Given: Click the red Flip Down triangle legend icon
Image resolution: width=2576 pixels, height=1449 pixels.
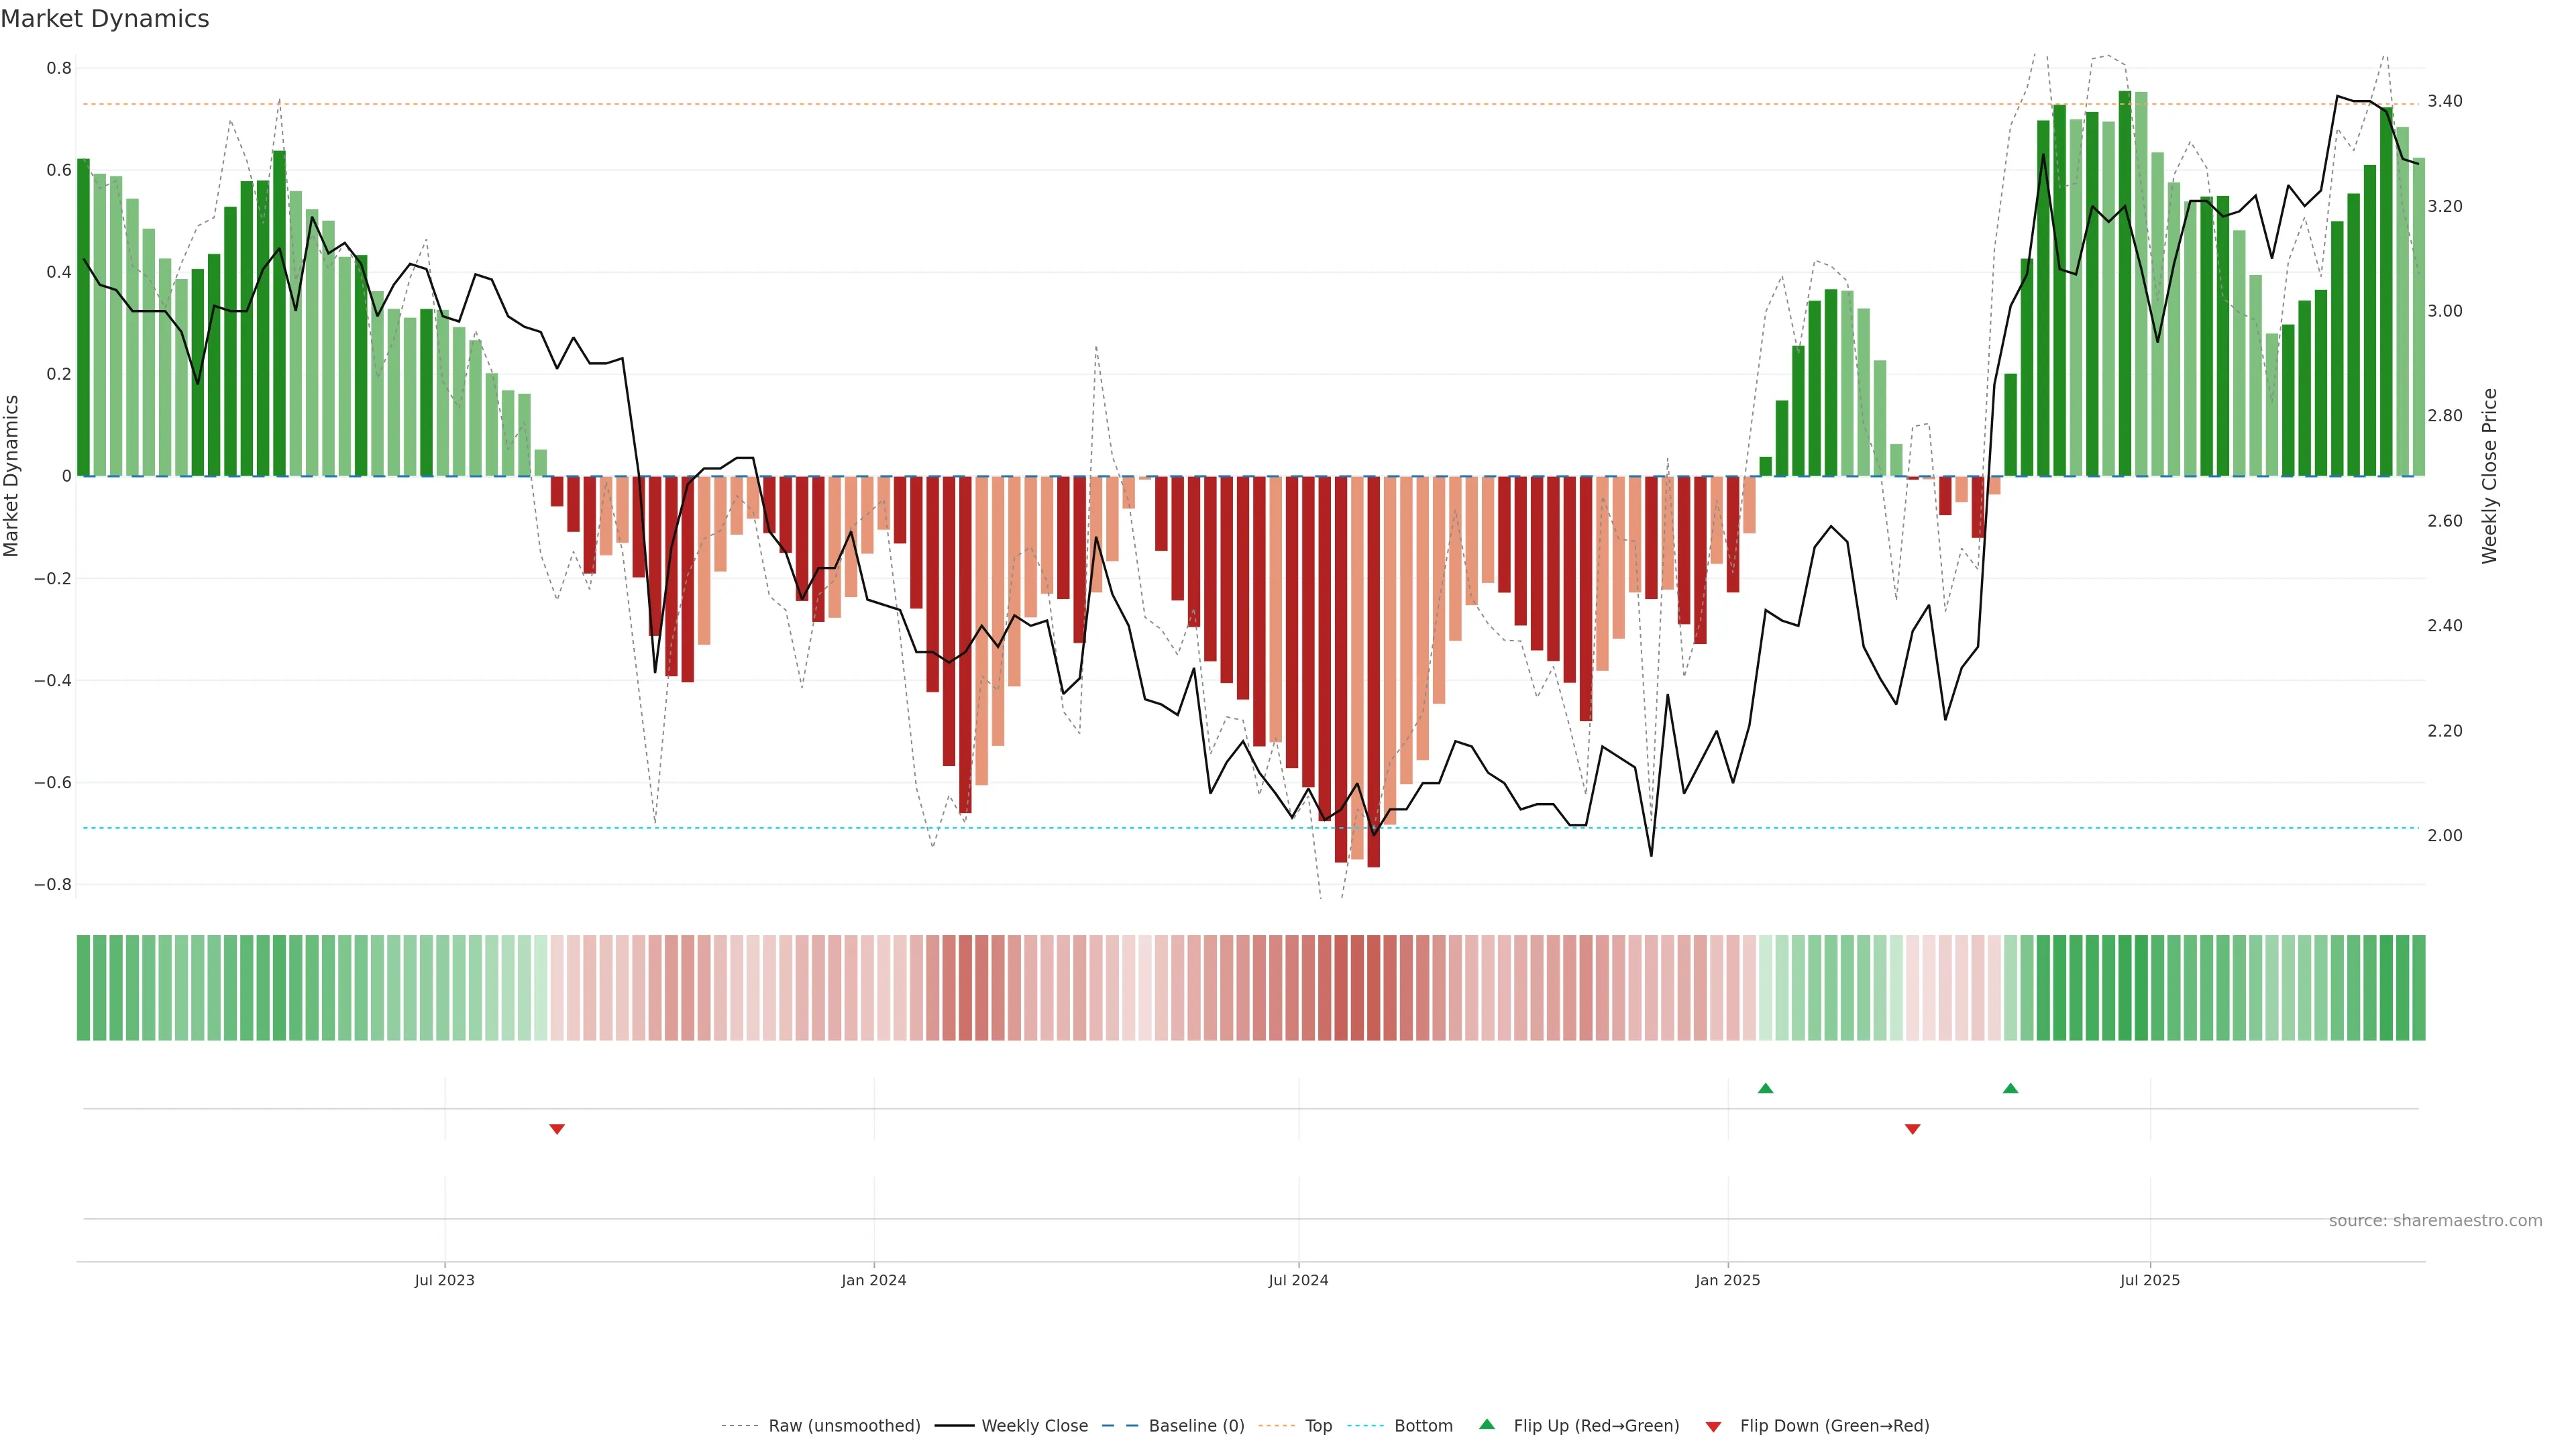Looking at the screenshot, I should (1713, 1427).
